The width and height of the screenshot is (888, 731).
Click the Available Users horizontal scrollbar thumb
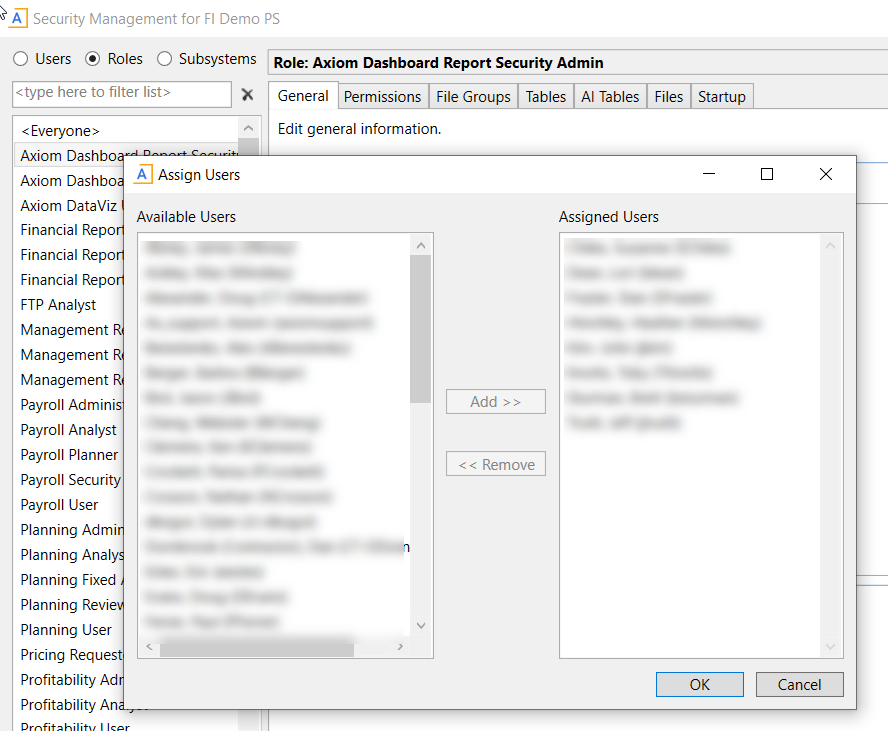[257, 647]
